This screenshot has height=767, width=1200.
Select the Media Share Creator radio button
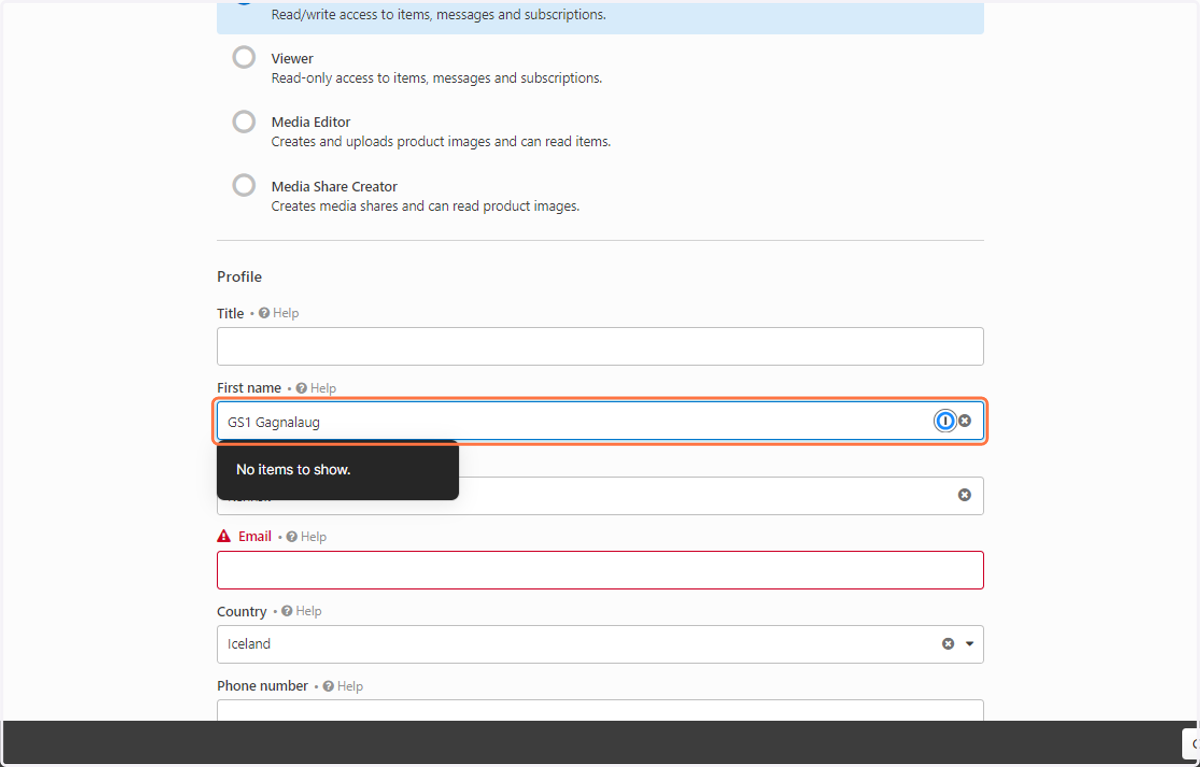(x=244, y=186)
